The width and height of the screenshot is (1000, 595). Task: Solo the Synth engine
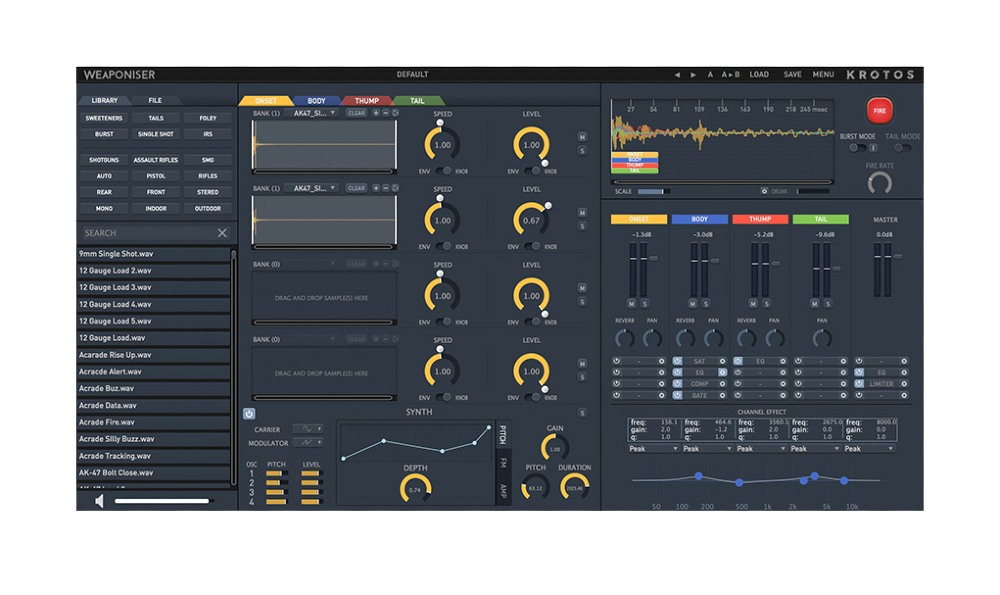click(582, 413)
